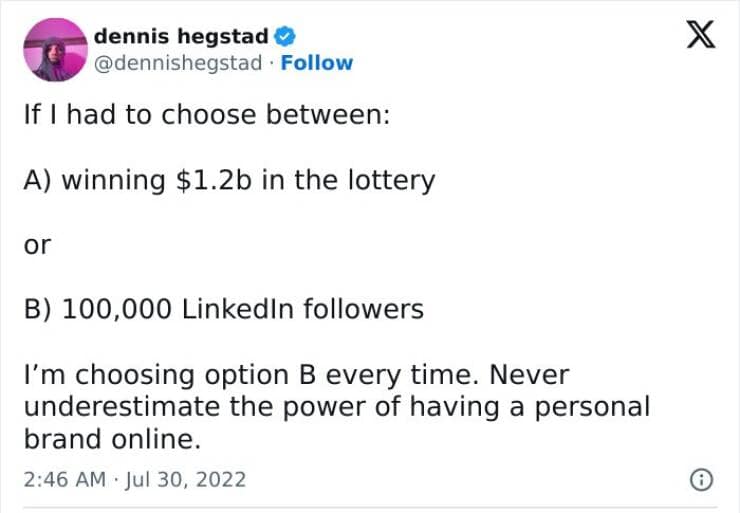740x513 pixels.
Task: Click the standalone word 'or'
Action: (36, 244)
